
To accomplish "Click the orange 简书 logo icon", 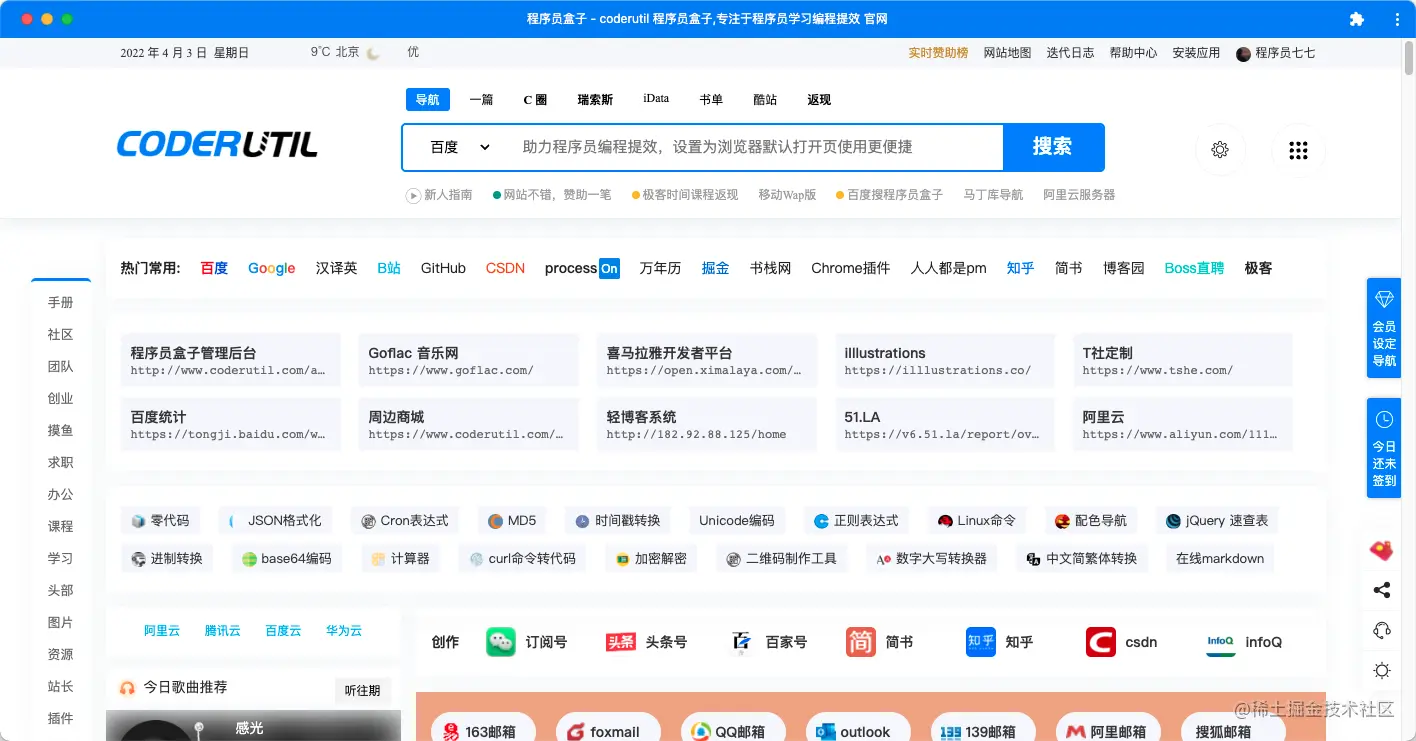I will pyautogui.click(x=861, y=642).
